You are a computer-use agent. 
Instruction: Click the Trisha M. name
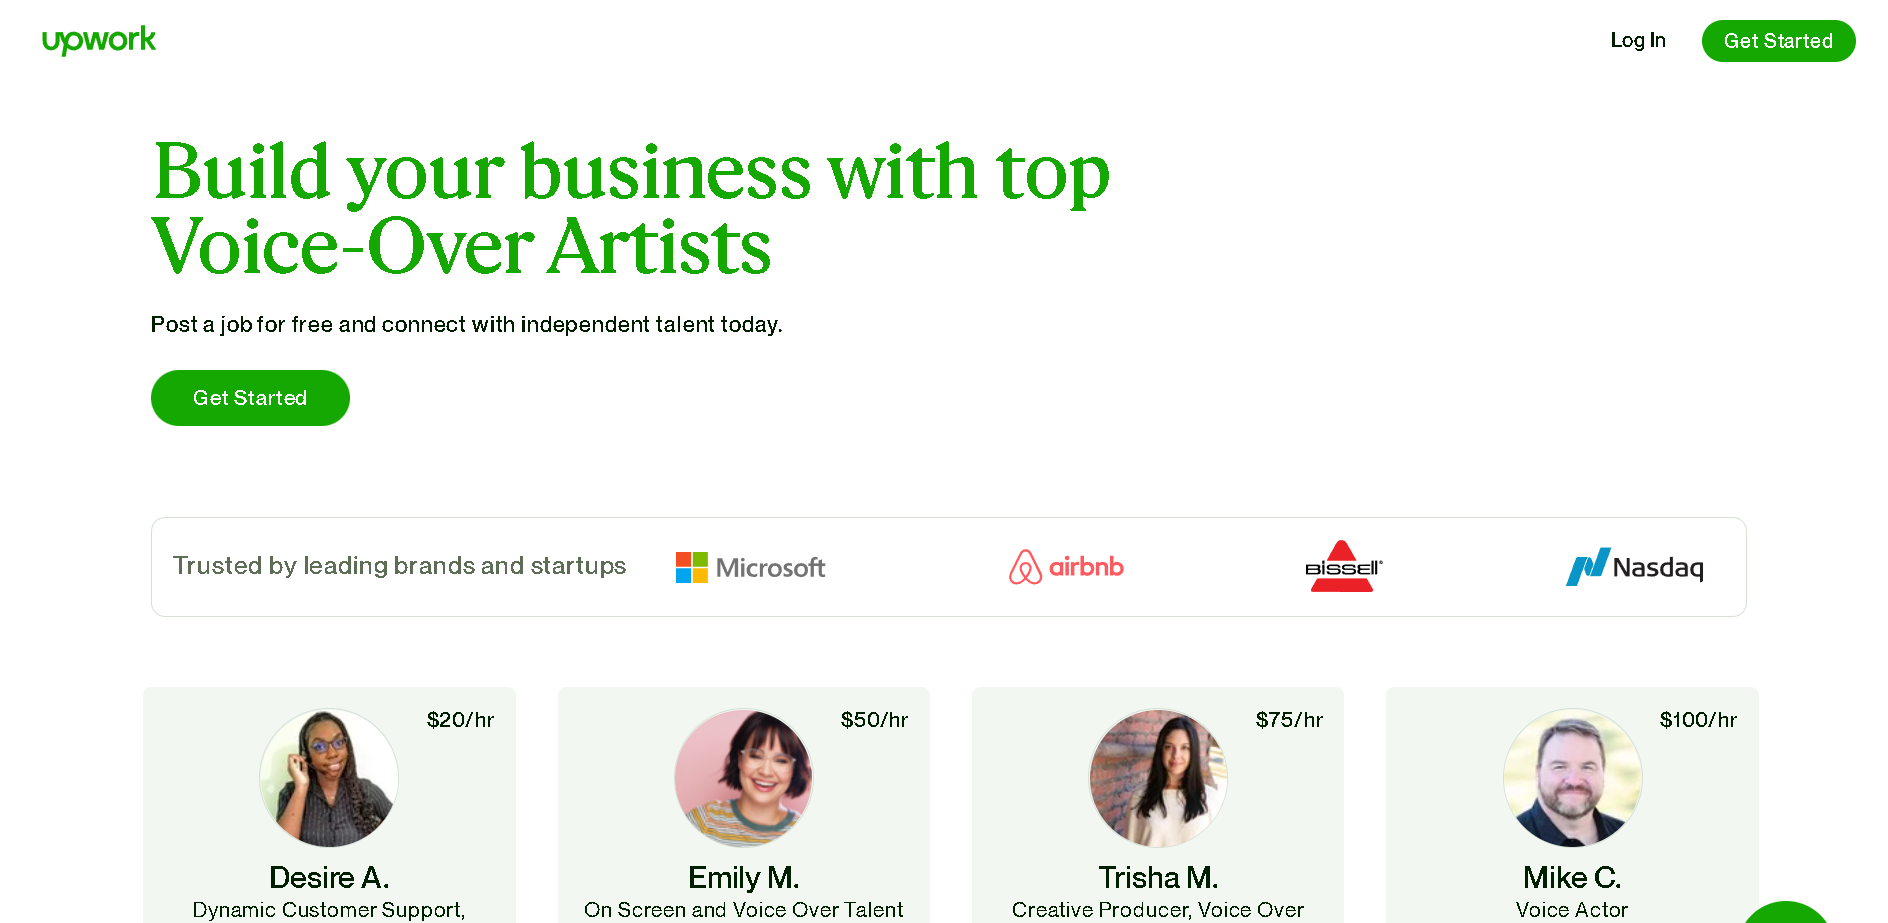(x=1158, y=877)
